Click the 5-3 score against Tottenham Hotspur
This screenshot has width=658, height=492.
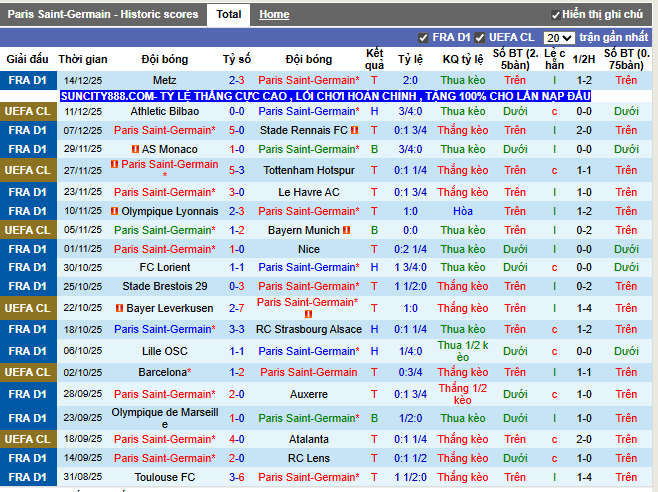(237, 170)
